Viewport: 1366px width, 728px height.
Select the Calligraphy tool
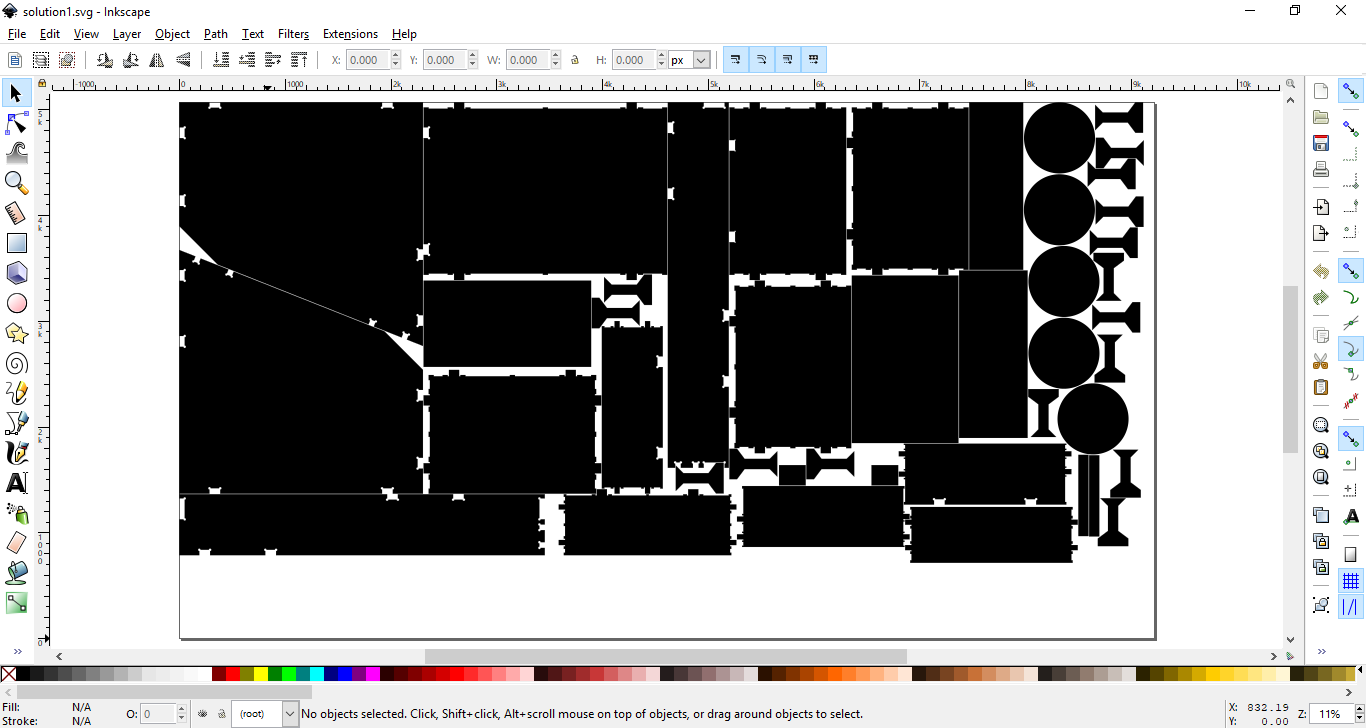click(x=16, y=453)
